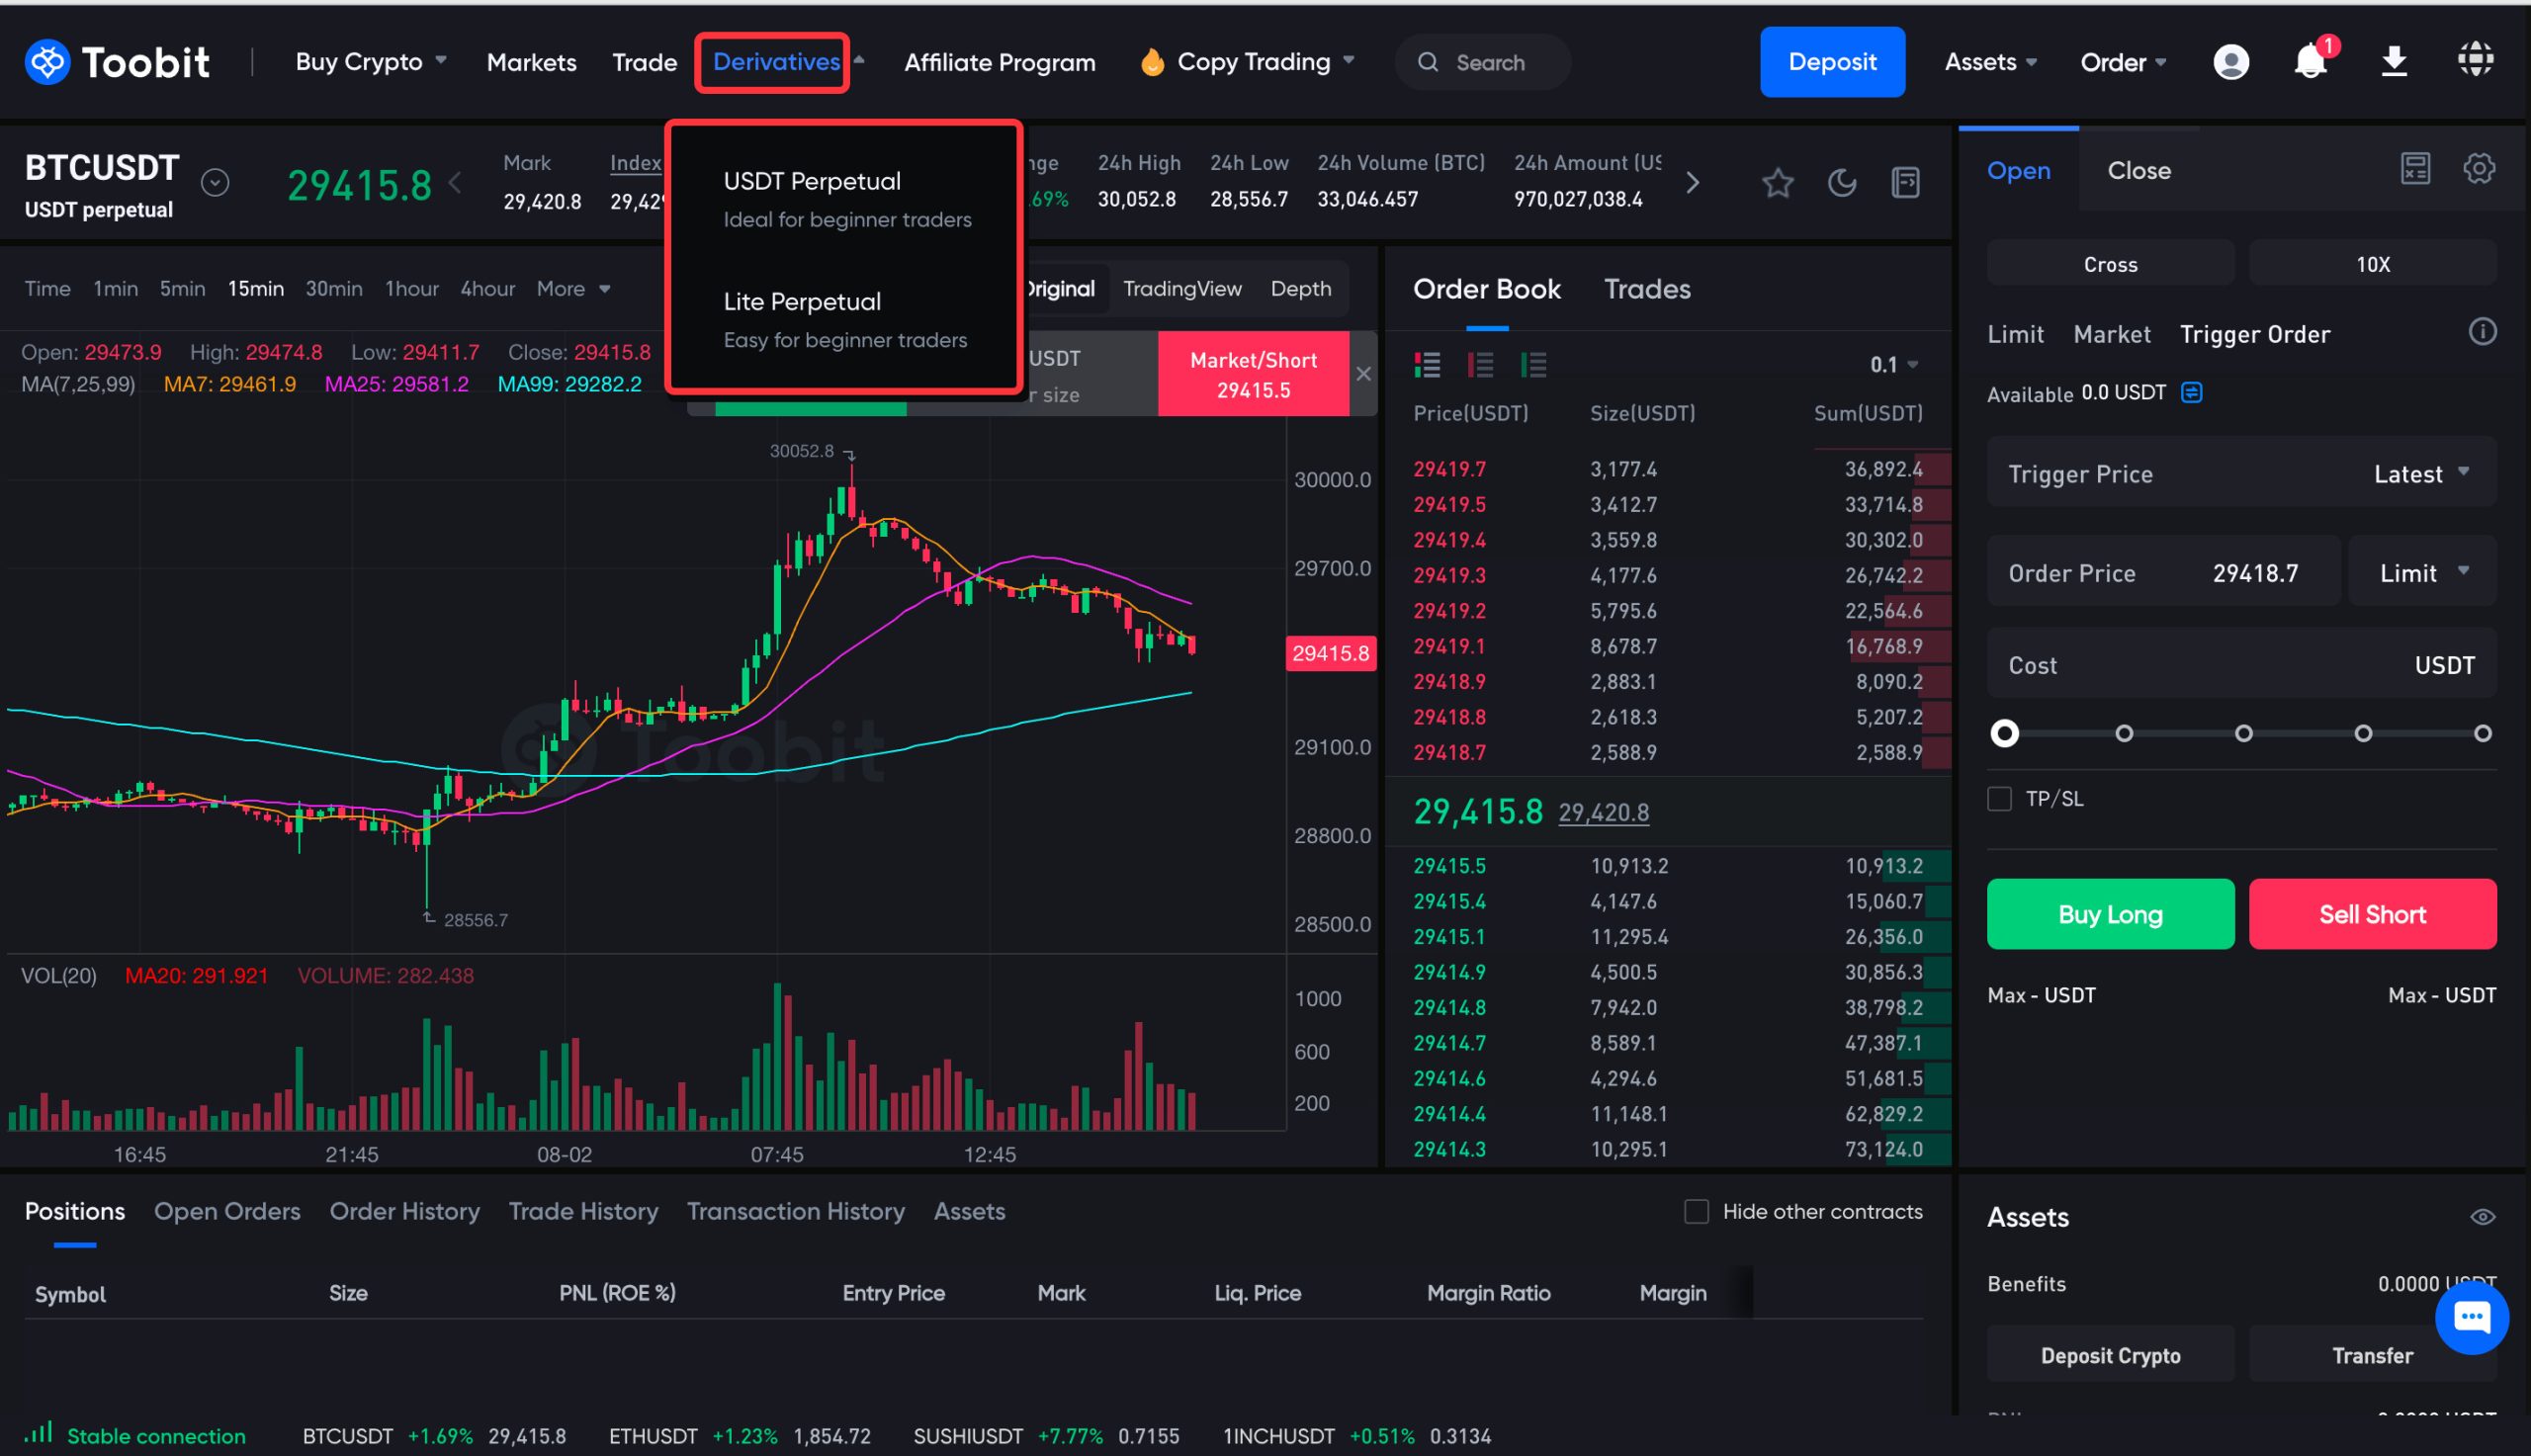Click Deposit Crypto button
Viewport: 2531px width, 1456px height.
tap(2110, 1355)
